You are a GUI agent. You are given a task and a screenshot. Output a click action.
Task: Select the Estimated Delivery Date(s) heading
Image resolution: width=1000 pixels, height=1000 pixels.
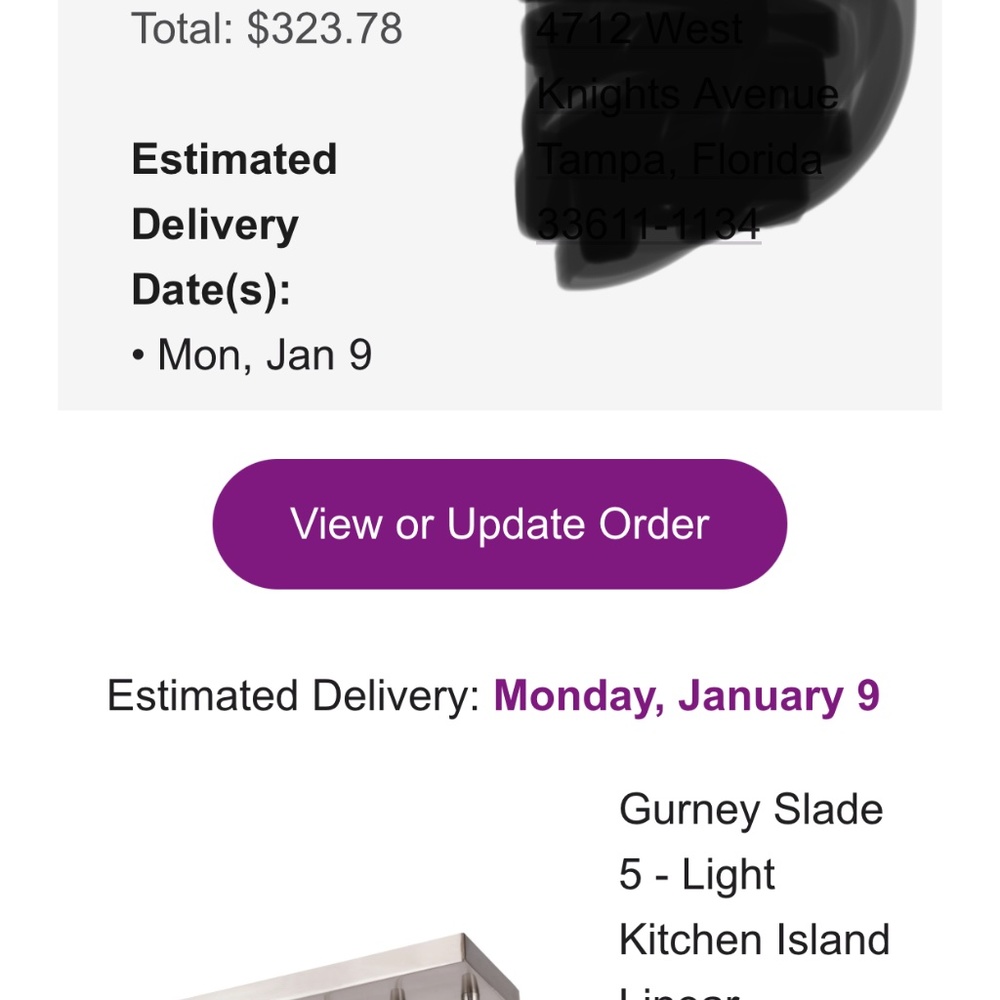[234, 224]
